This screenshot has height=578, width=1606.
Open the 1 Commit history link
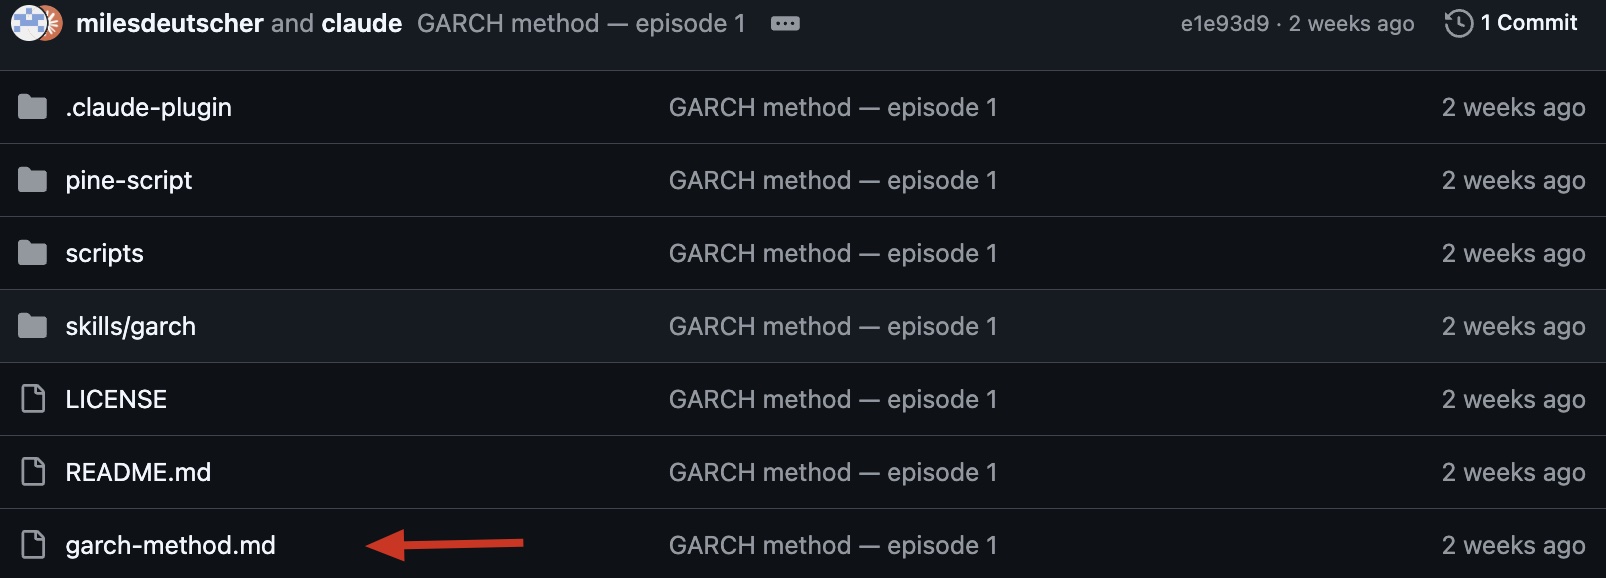click(1529, 23)
